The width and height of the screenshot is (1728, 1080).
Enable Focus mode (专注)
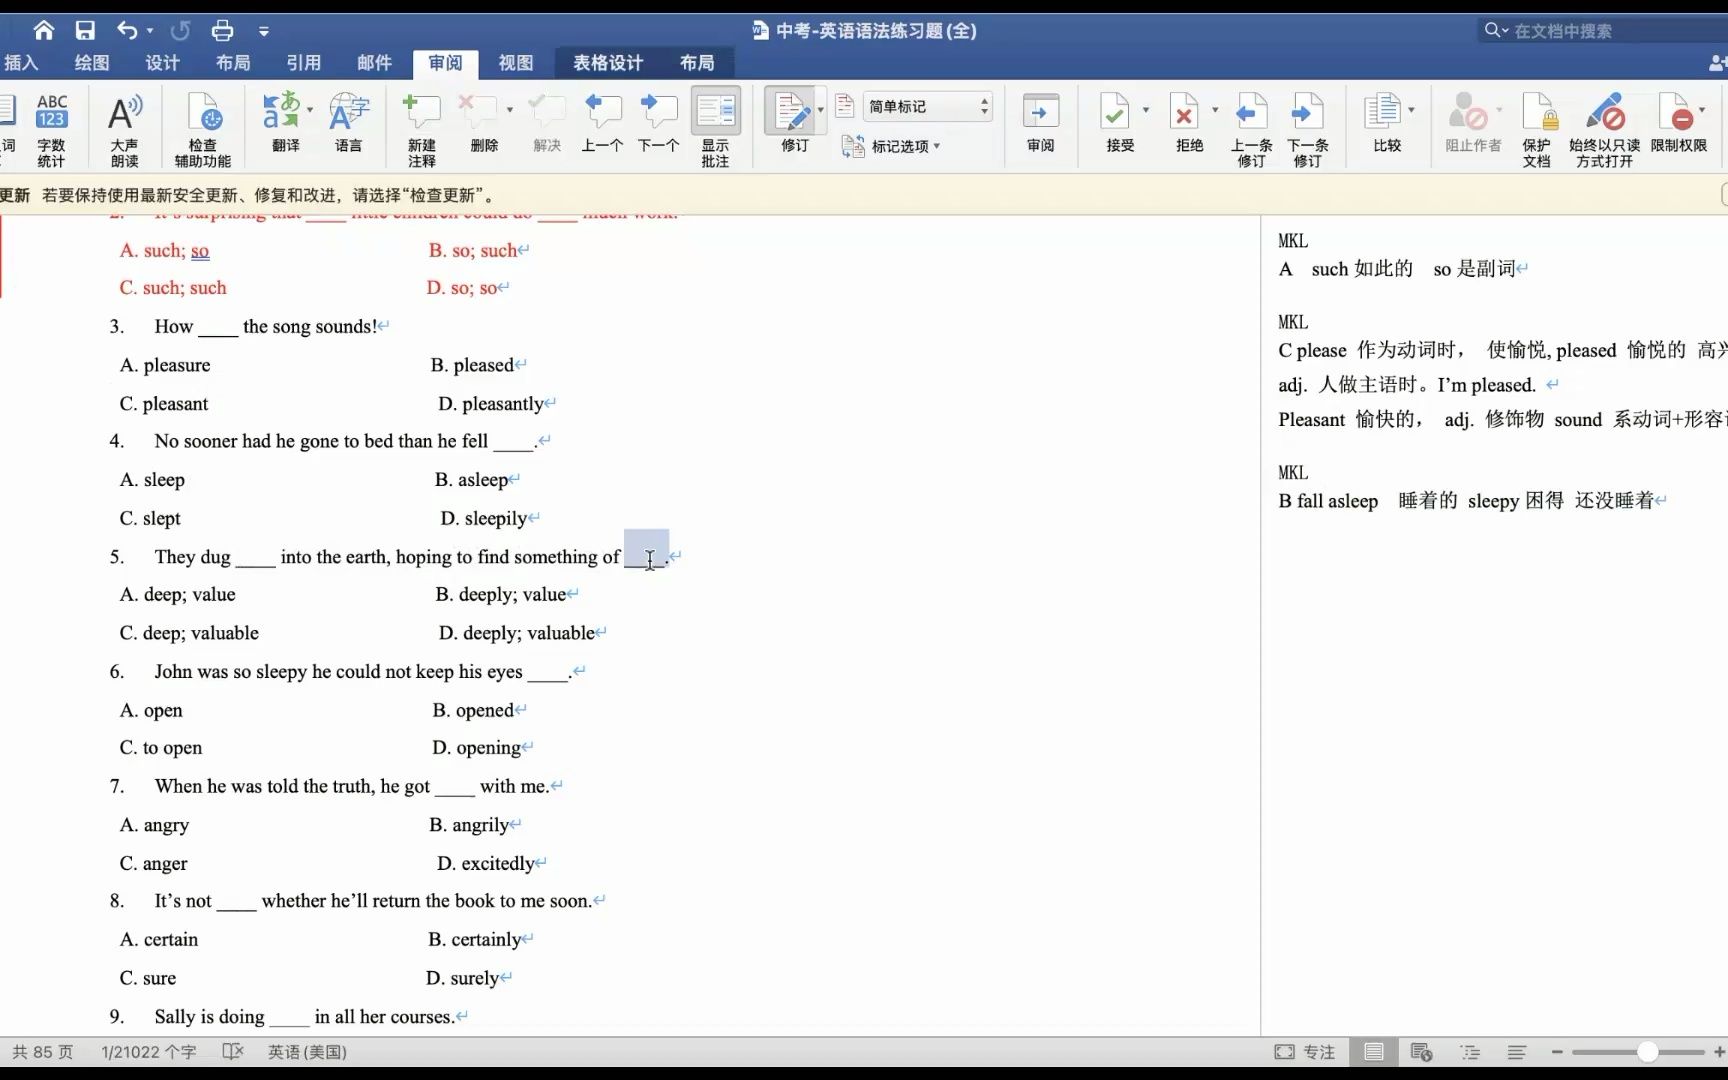[x=1305, y=1052]
